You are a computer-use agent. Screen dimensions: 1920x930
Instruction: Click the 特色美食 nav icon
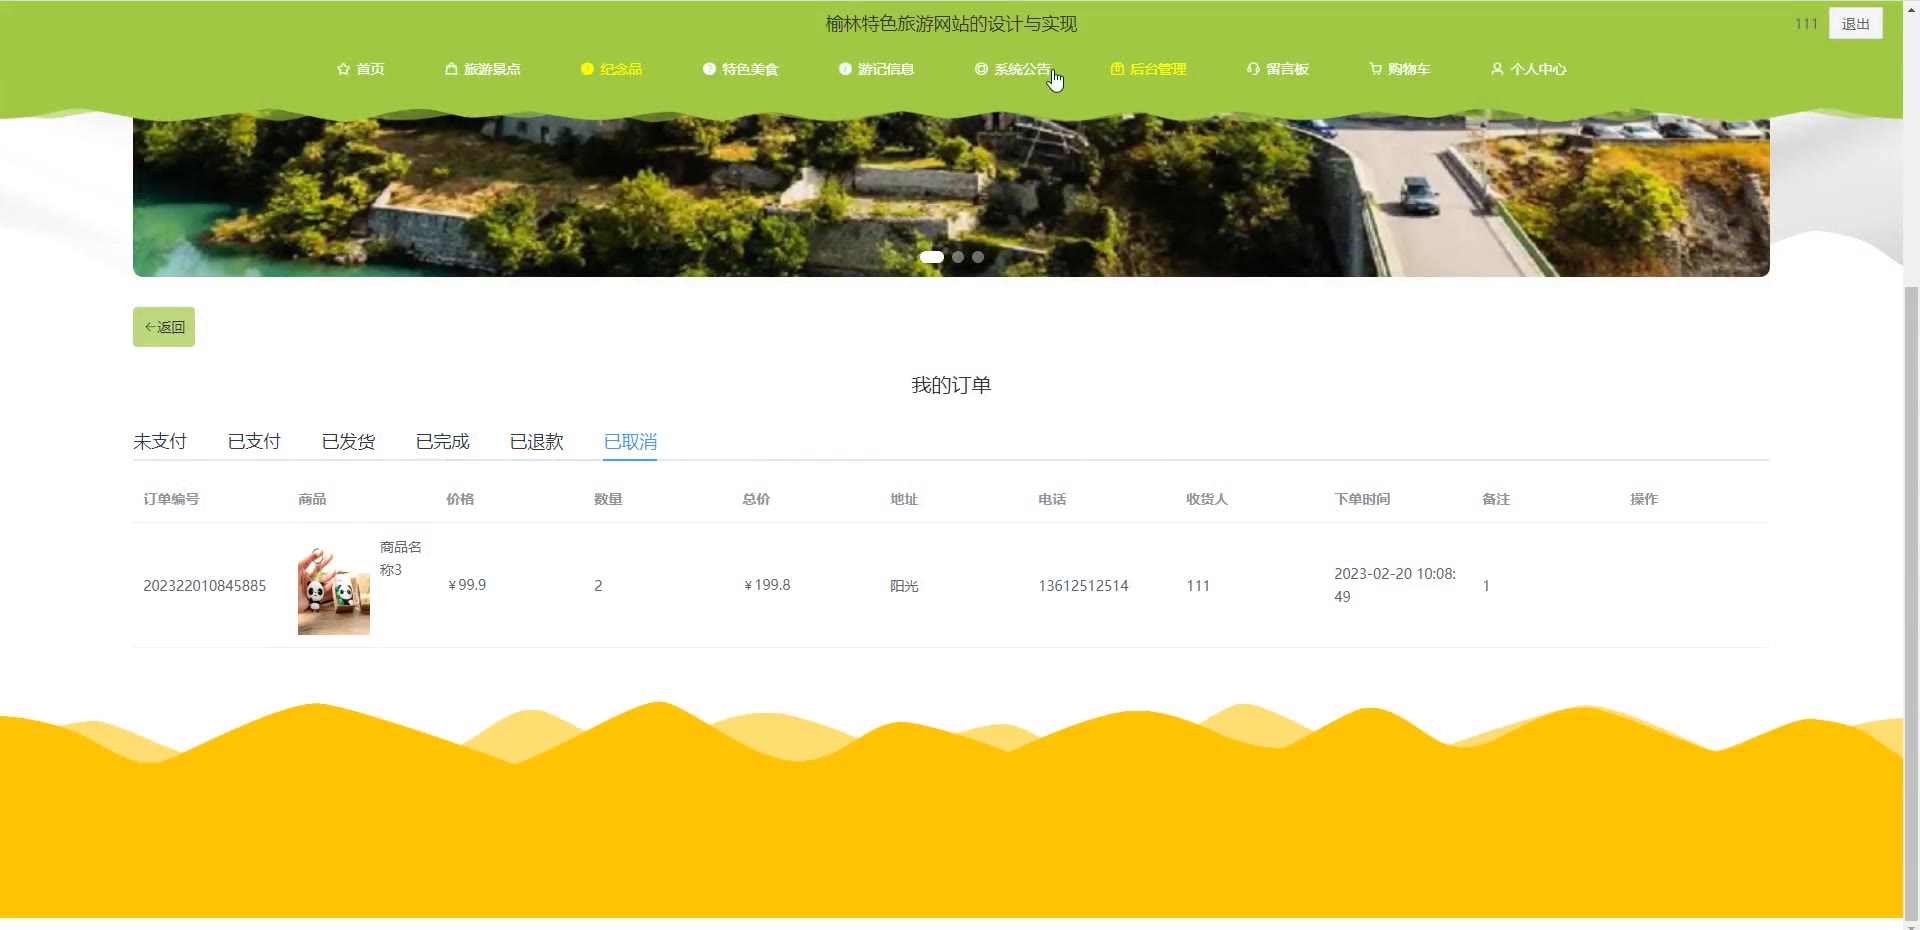pos(709,69)
